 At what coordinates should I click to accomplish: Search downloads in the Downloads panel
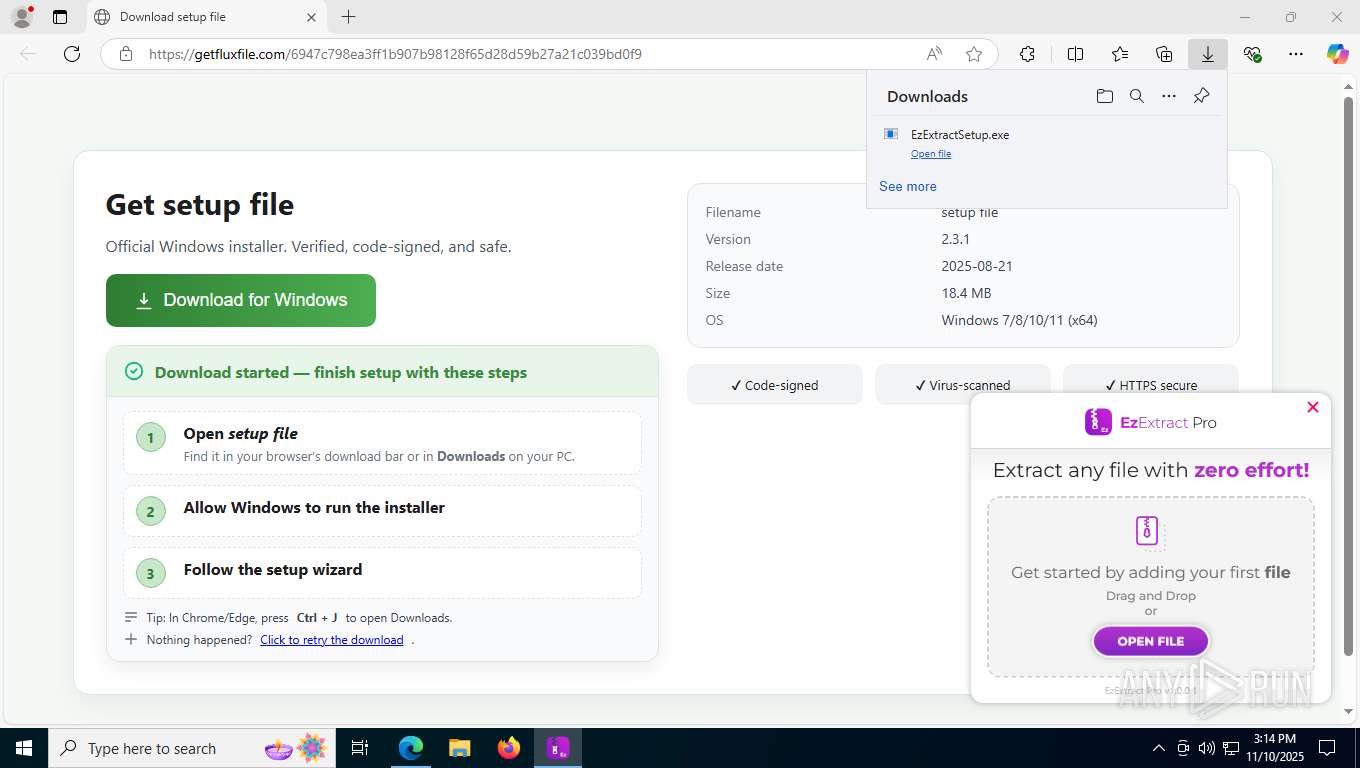(1136, 96)
